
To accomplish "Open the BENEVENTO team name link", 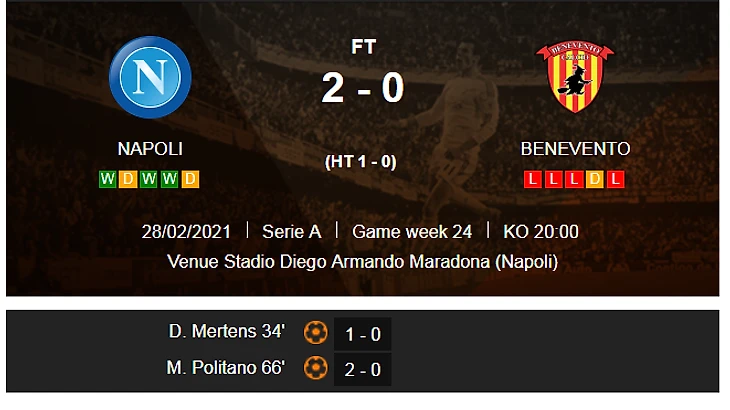I will click(x=575, y=149).
